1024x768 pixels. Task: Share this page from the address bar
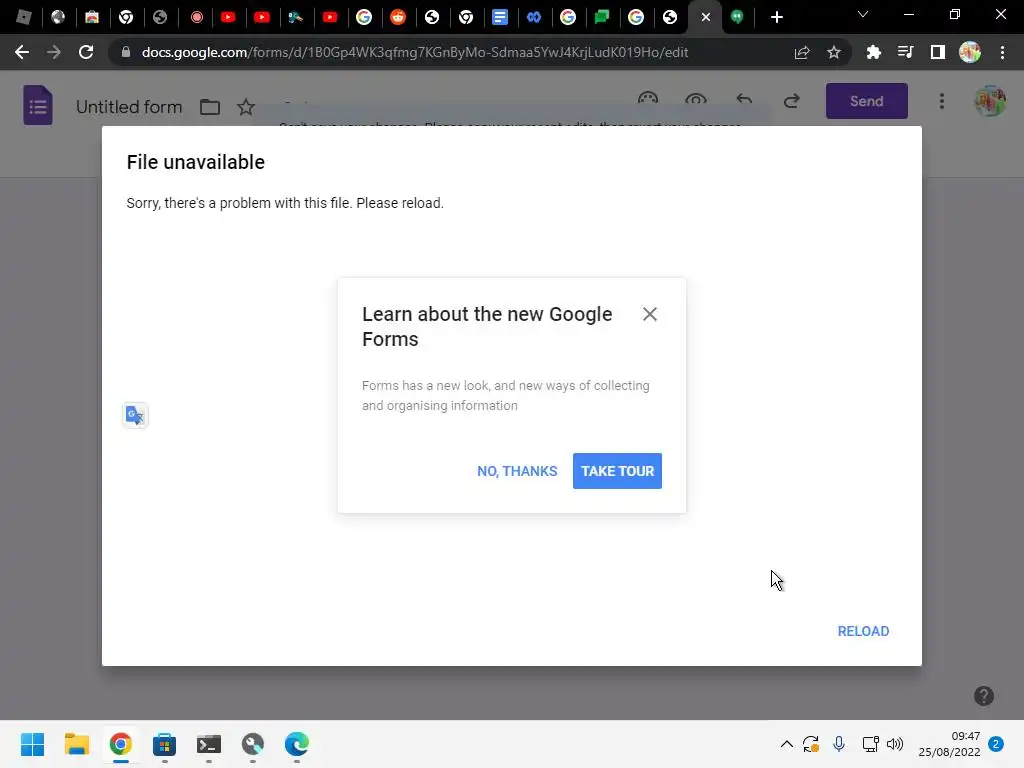pos(802,52)
